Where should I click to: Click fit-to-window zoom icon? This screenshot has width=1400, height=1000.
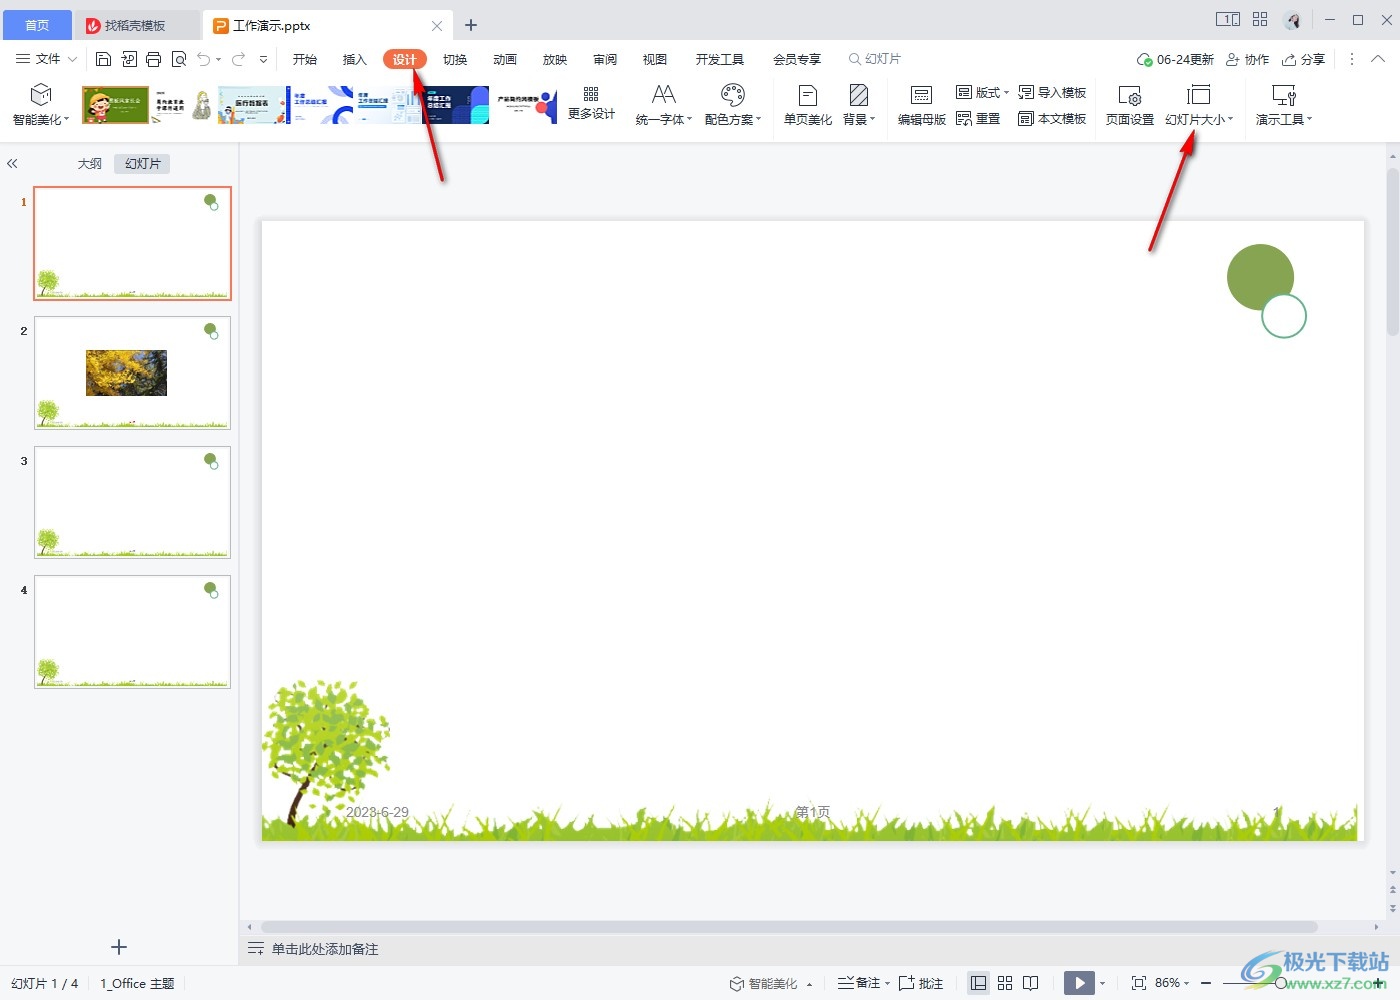[1138, 983]
